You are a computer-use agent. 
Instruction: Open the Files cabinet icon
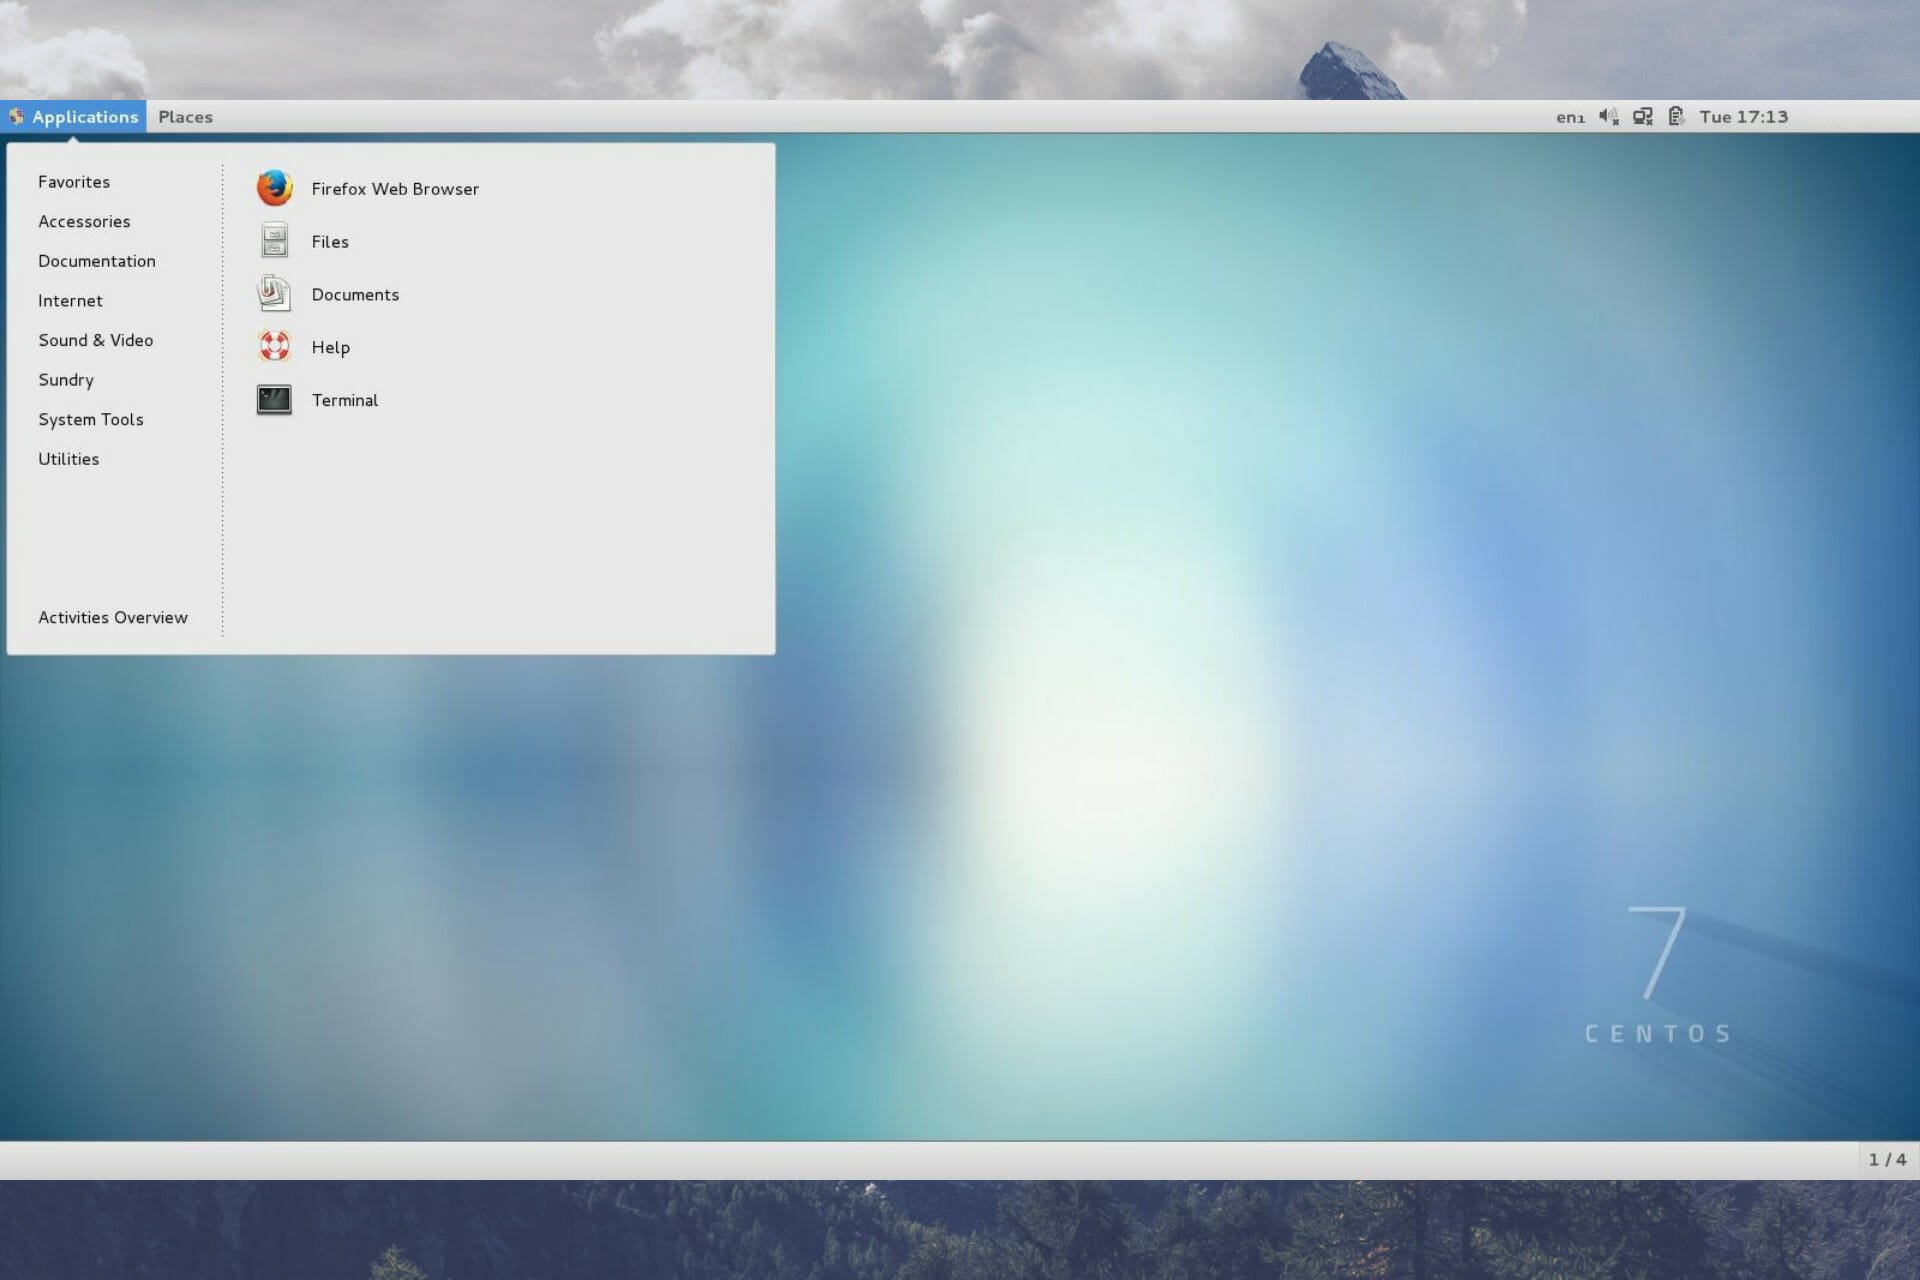click(x=274, y=241)
